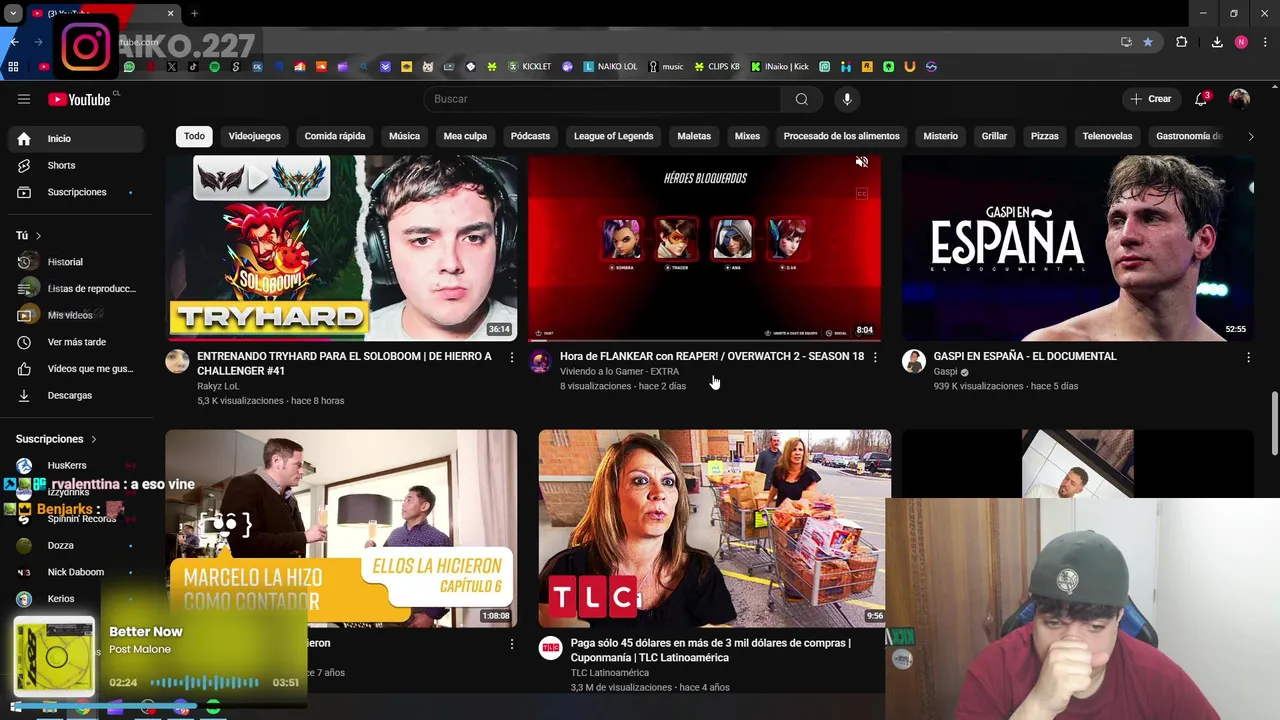The image size is (1280, 720).
Task: Start voice search with the microphone
Action: coord(847,99)
